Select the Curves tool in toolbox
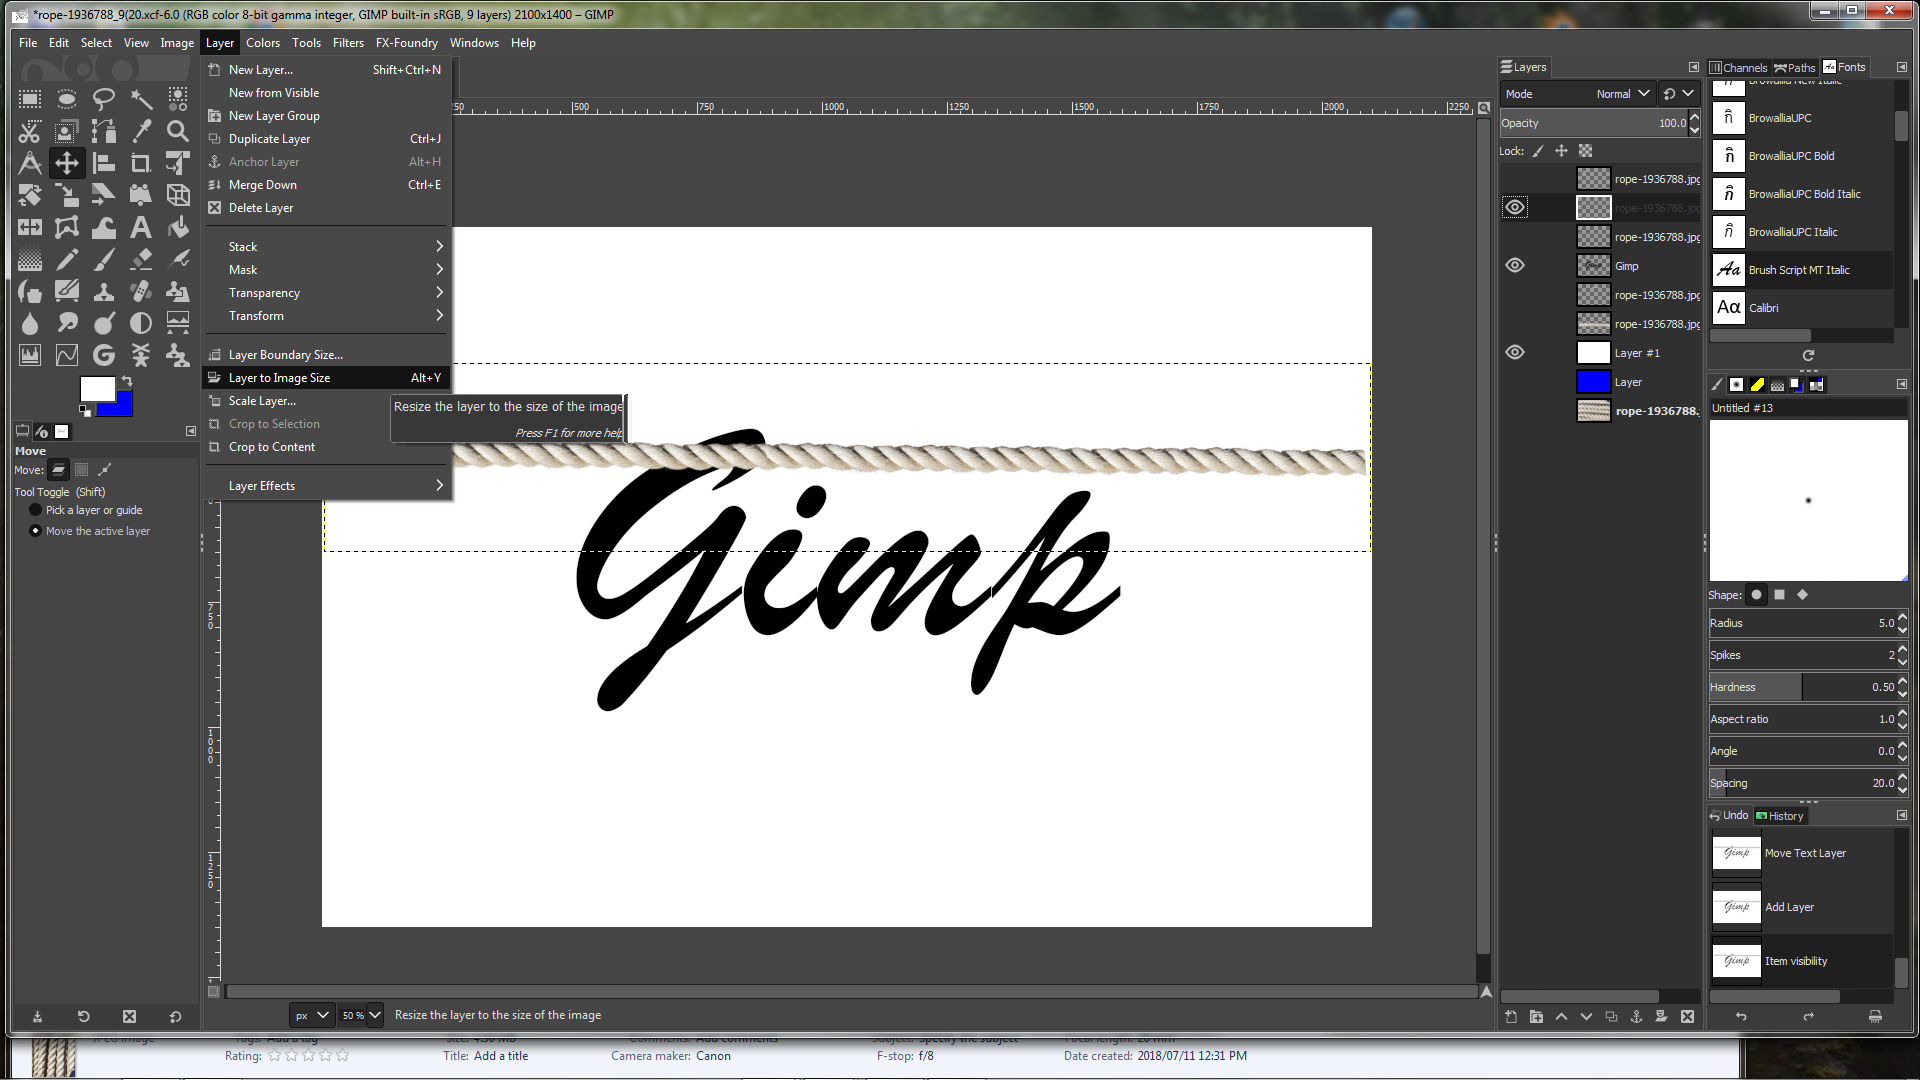The image size is (1920, 1080). click(67, 355)
